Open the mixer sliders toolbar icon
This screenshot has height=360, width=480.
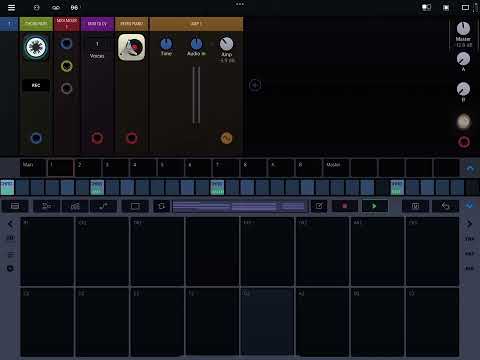[46, 206]
